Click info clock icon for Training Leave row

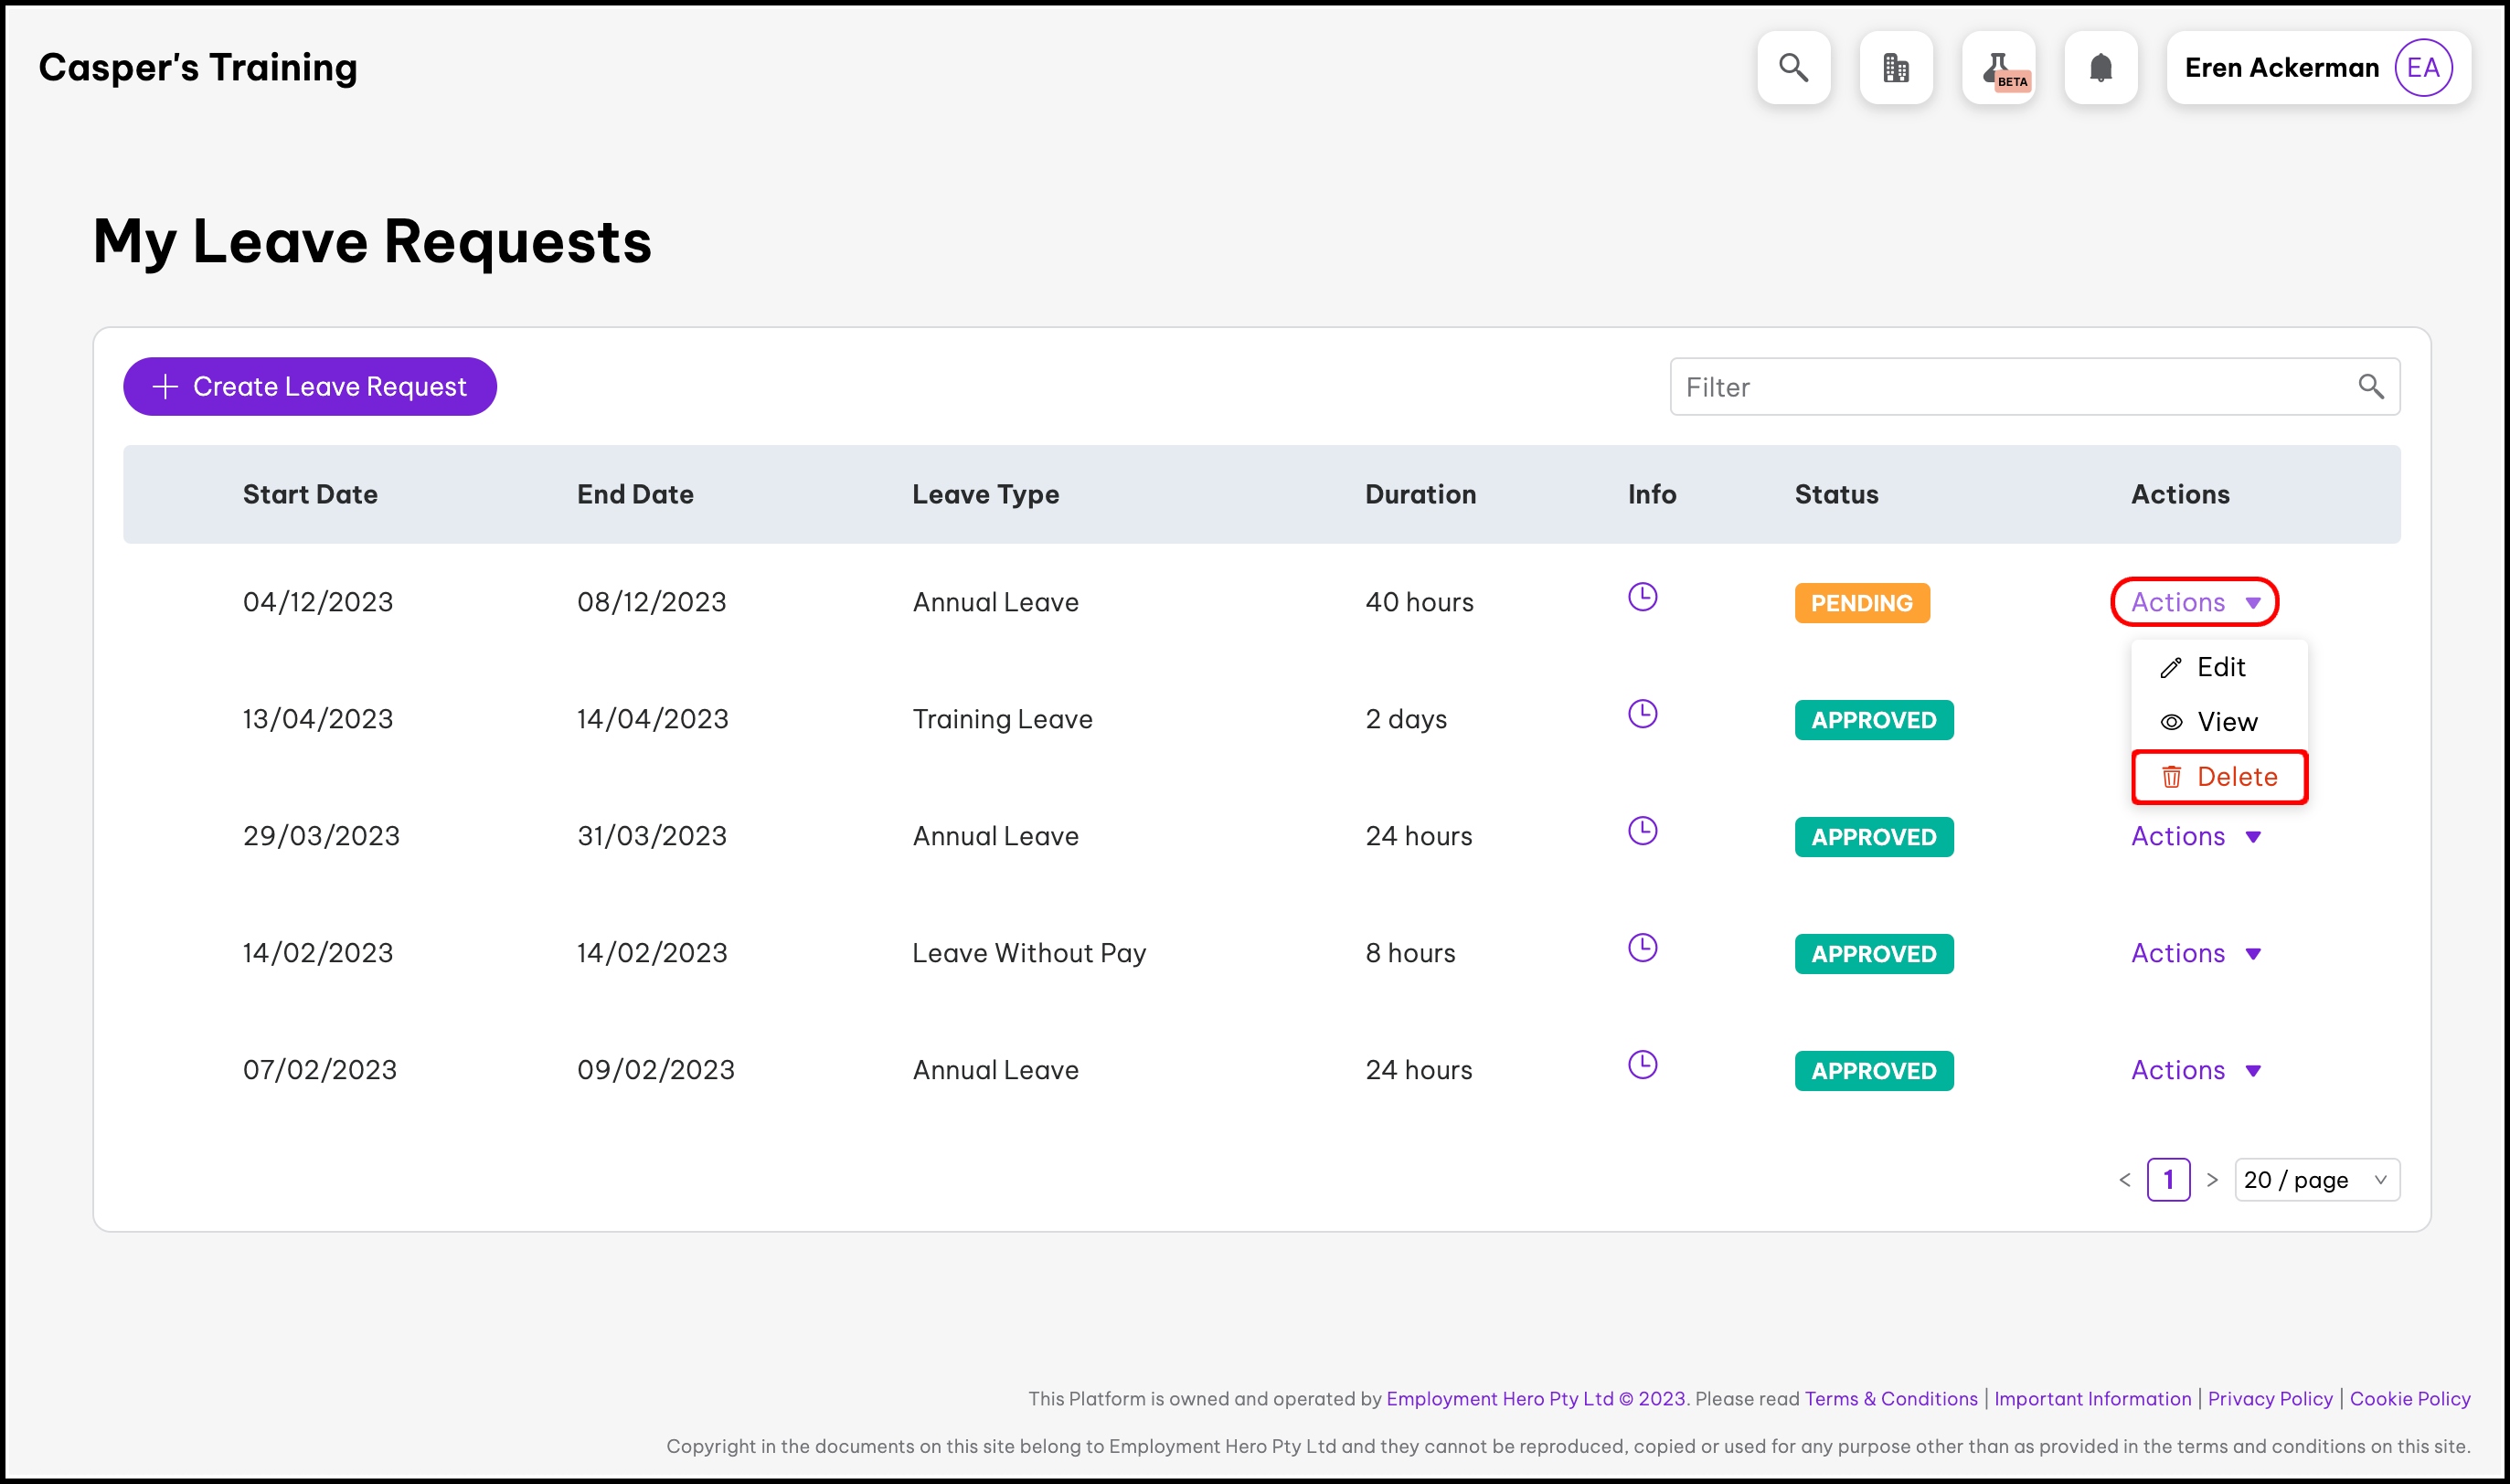pyautogui.click(x=1642, y=714)
